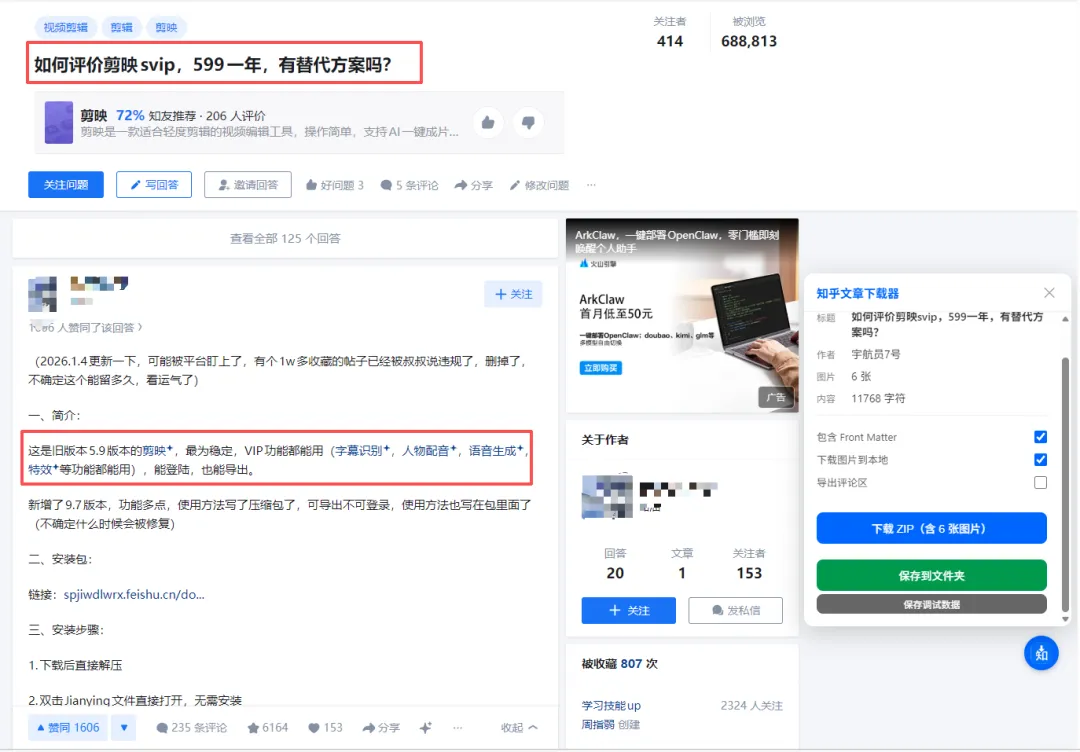Share the answer via 分享 in the bottom bar
The height and width of the screenshot is (752, 1080).
click(x=381, y=727)
